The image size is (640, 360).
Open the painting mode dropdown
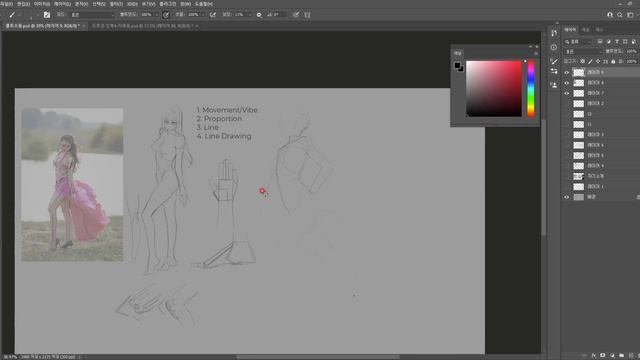coord(92,15)
